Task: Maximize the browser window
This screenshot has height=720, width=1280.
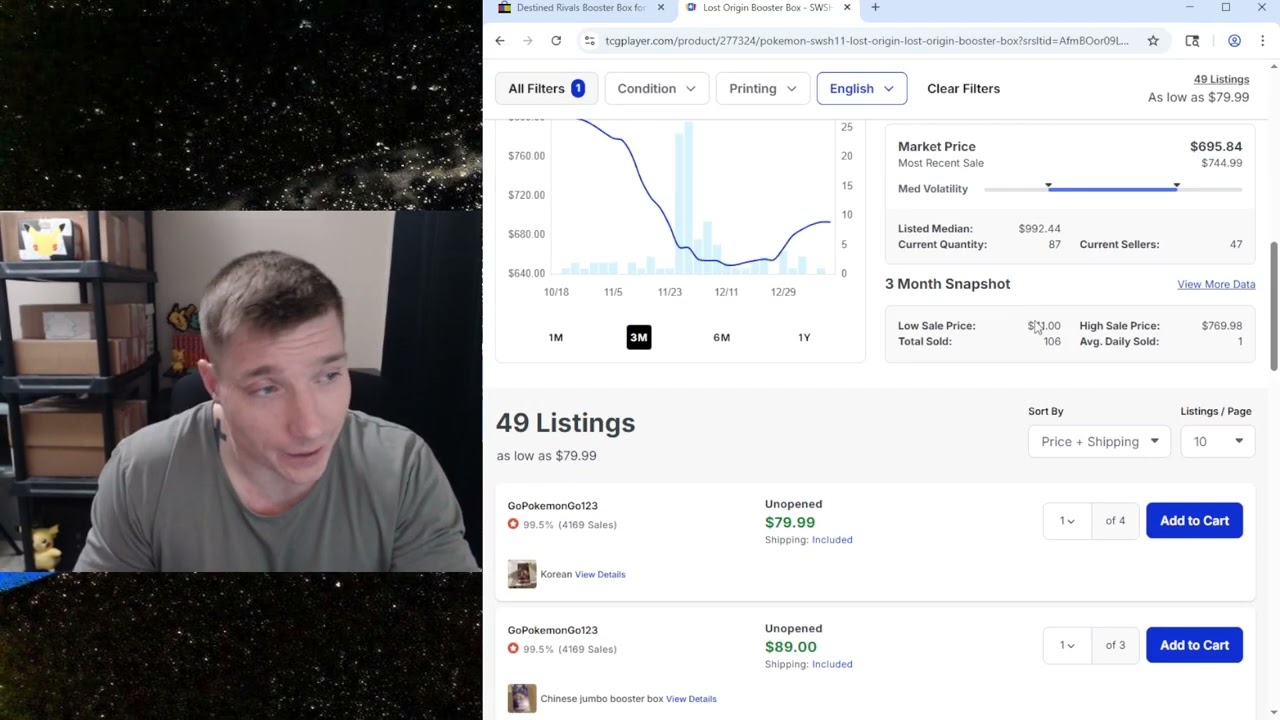Action: (x=1225, y=8)
